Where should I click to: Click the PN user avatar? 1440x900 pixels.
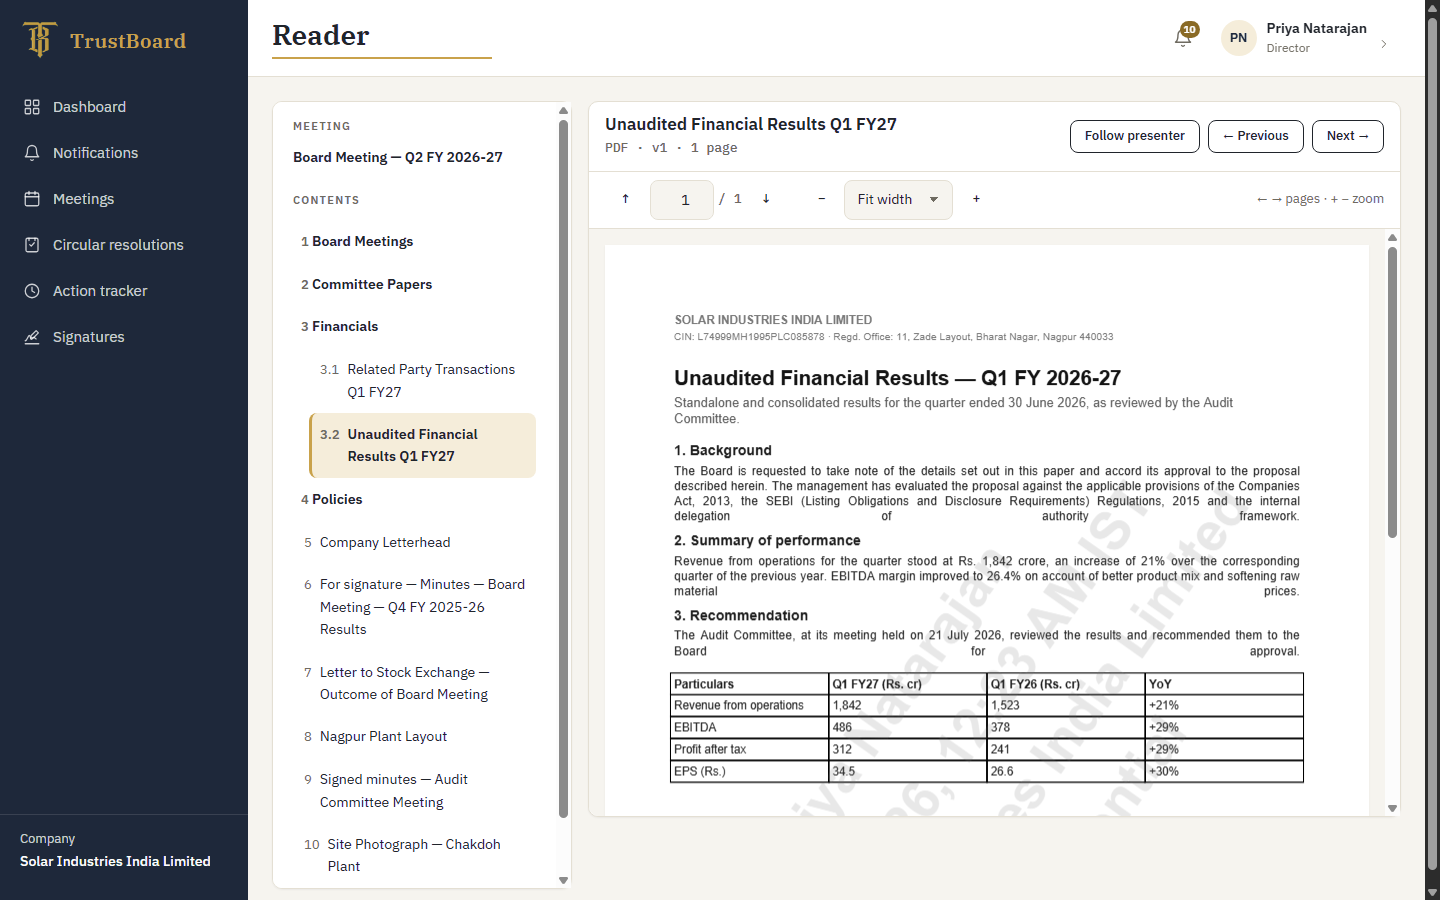(x=1238, y=38)
